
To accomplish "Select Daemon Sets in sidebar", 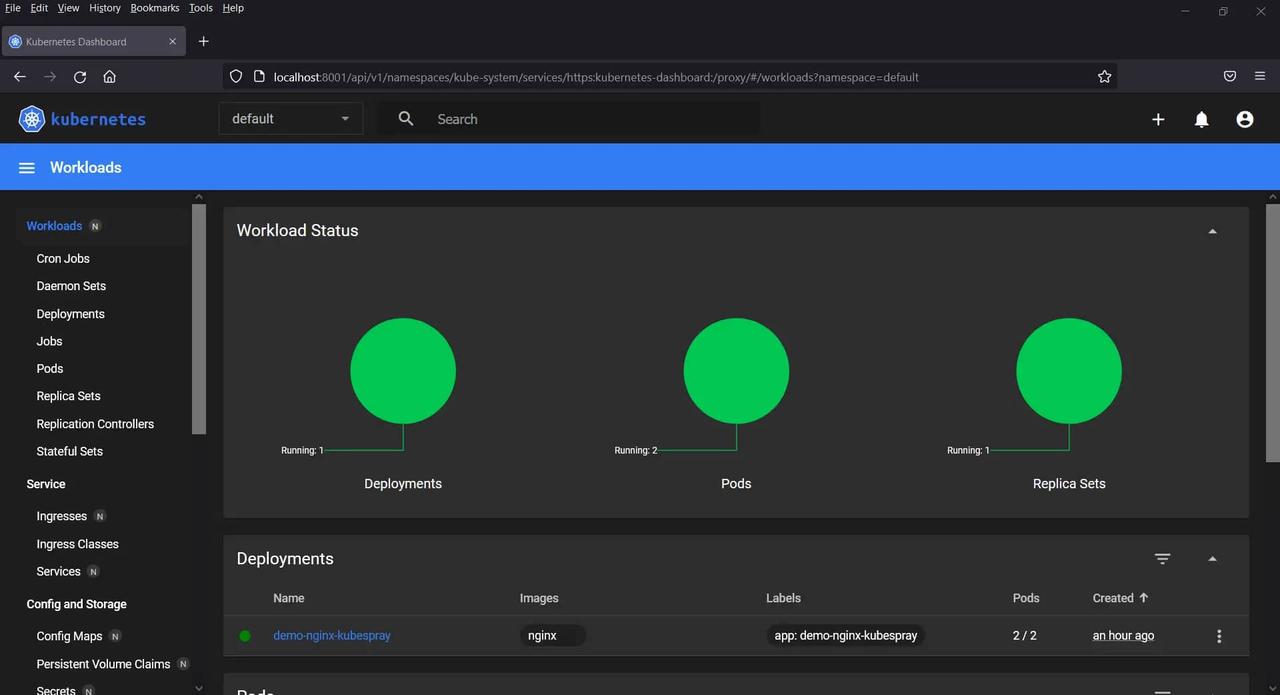I will pos(71,286).
